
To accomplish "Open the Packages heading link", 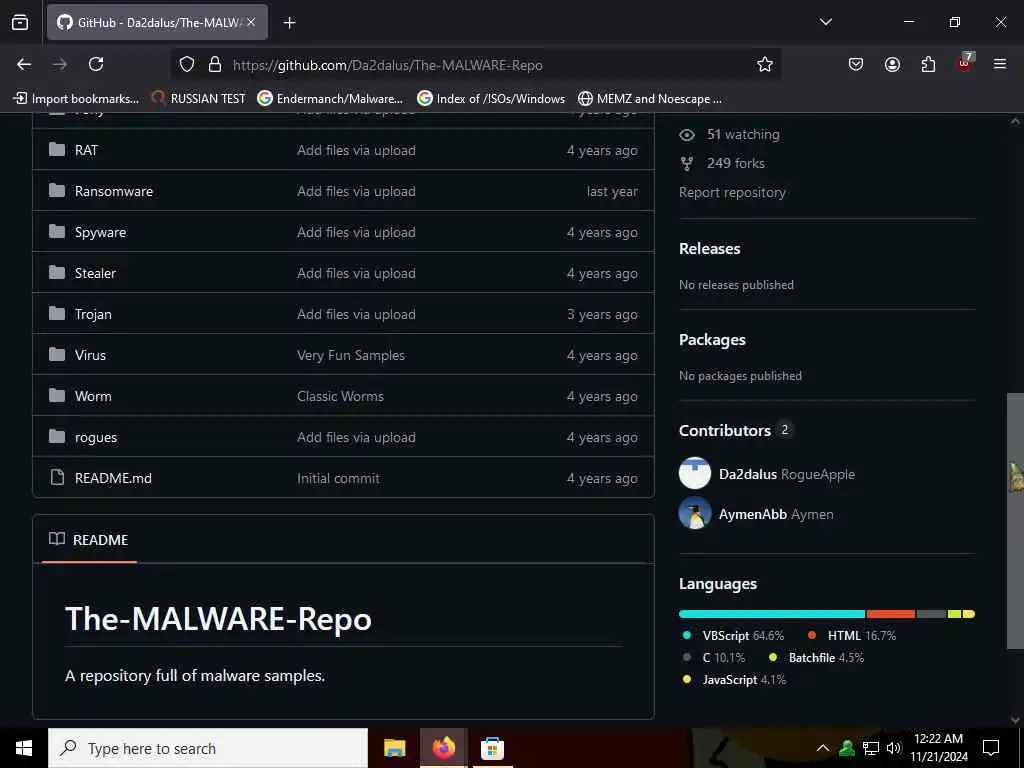I will (712, 340).
